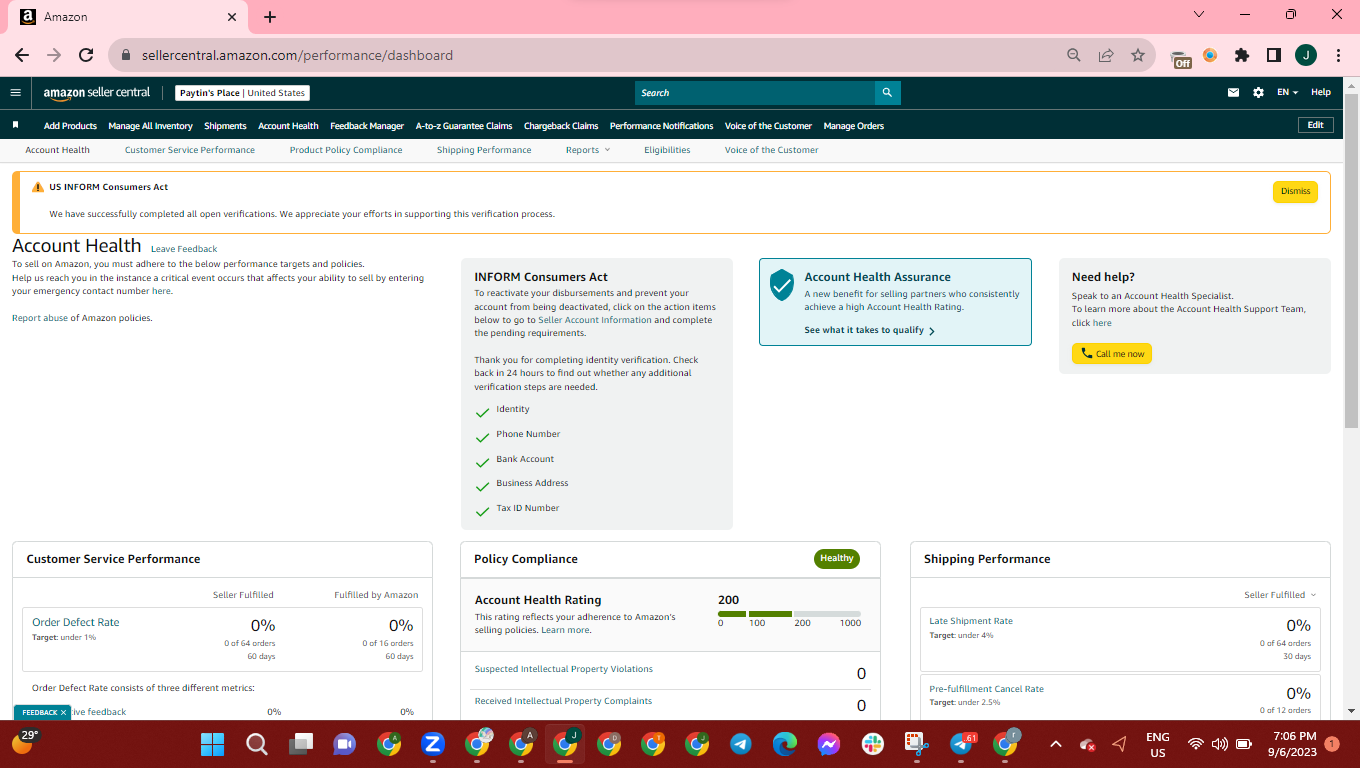Open the Report abuse link

point(40,318)
